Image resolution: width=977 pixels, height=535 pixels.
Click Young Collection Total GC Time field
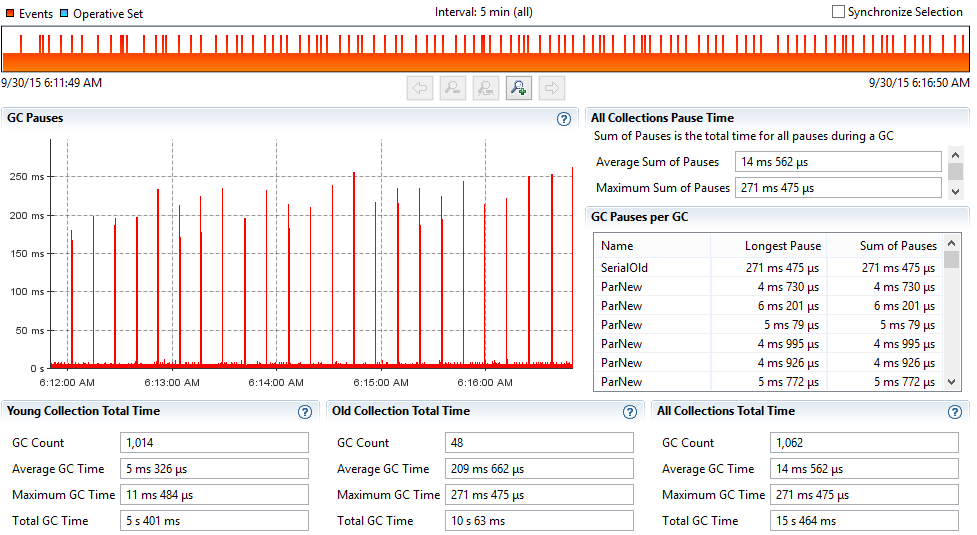214,521
